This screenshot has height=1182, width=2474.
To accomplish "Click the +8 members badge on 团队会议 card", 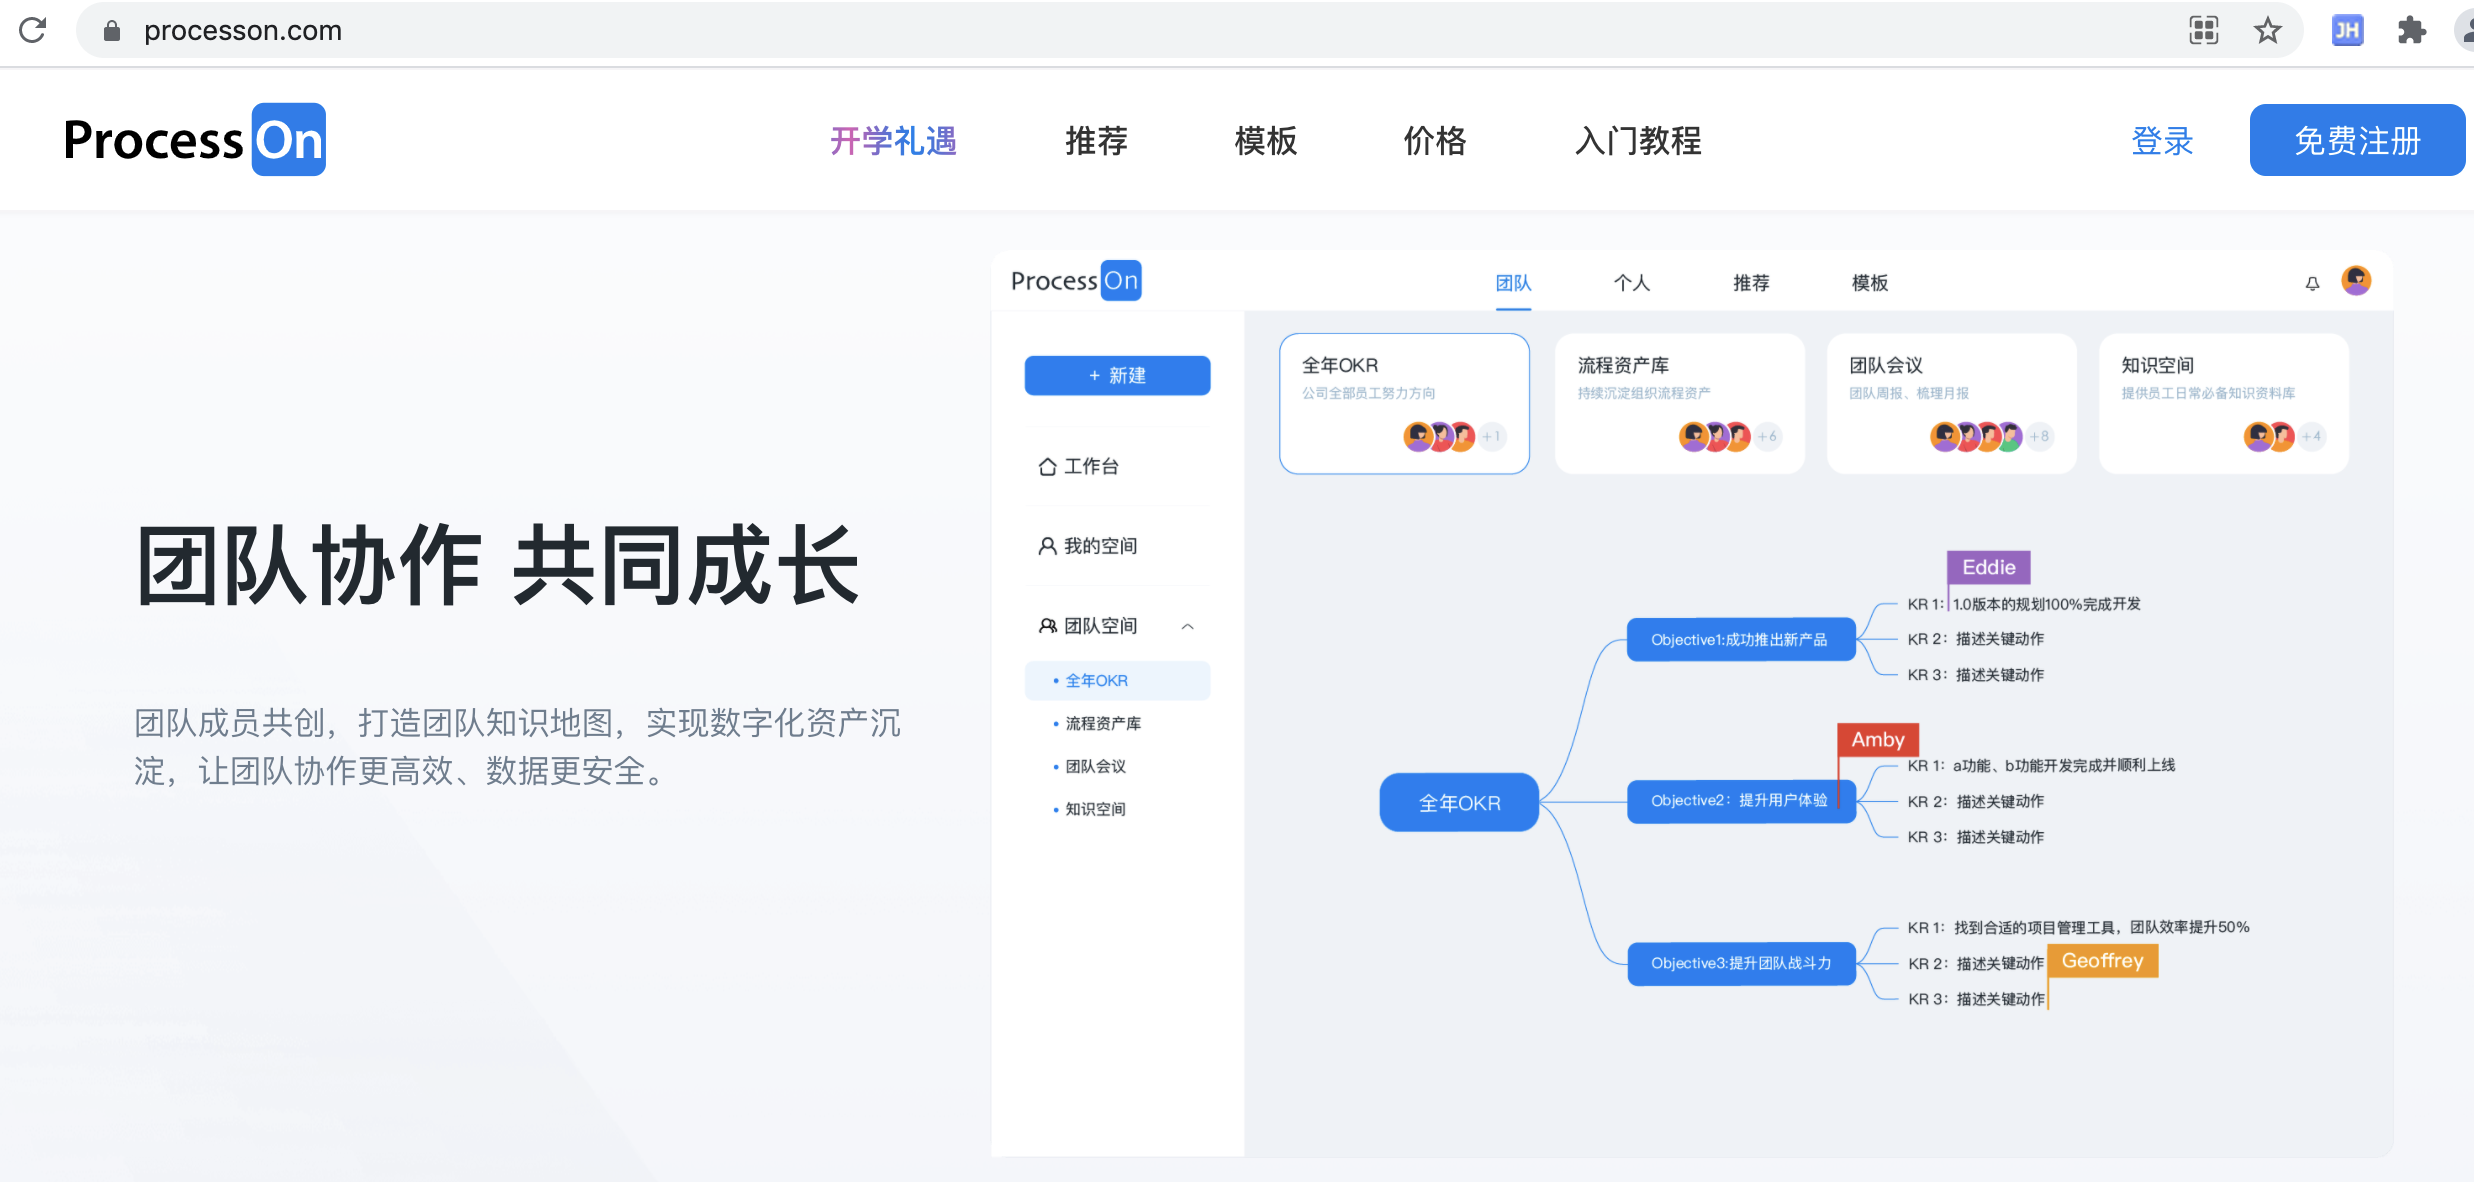I will click(x=2040, y=436).
